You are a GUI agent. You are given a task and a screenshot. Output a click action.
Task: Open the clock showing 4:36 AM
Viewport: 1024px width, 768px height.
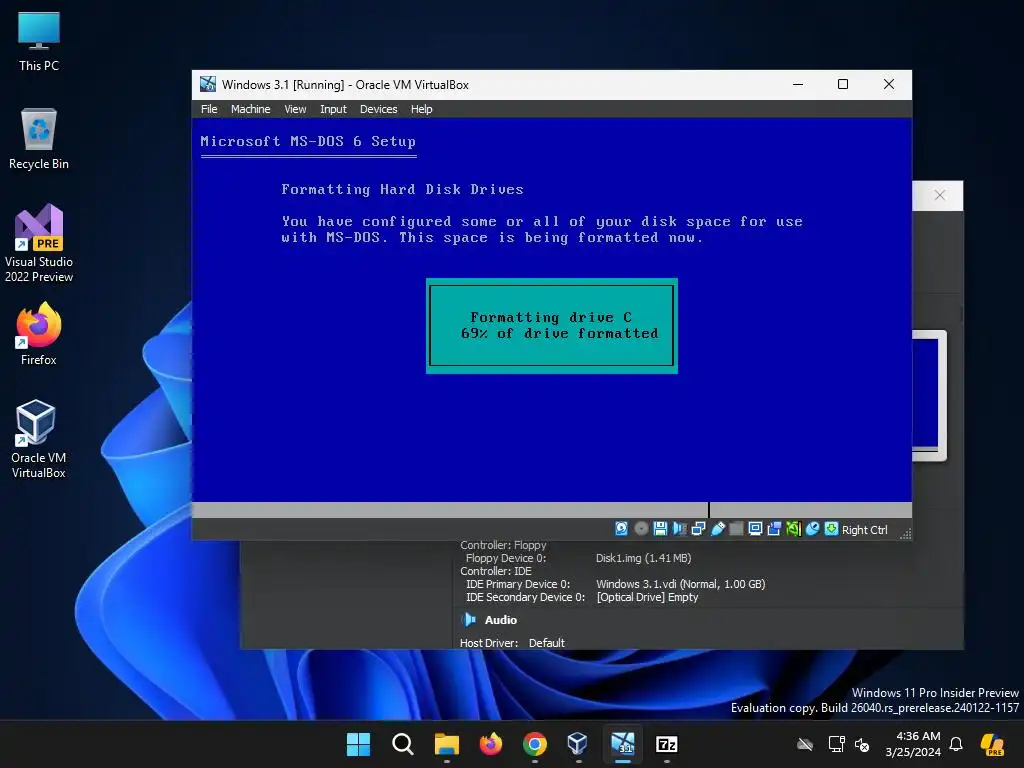[x=913, y=744]
